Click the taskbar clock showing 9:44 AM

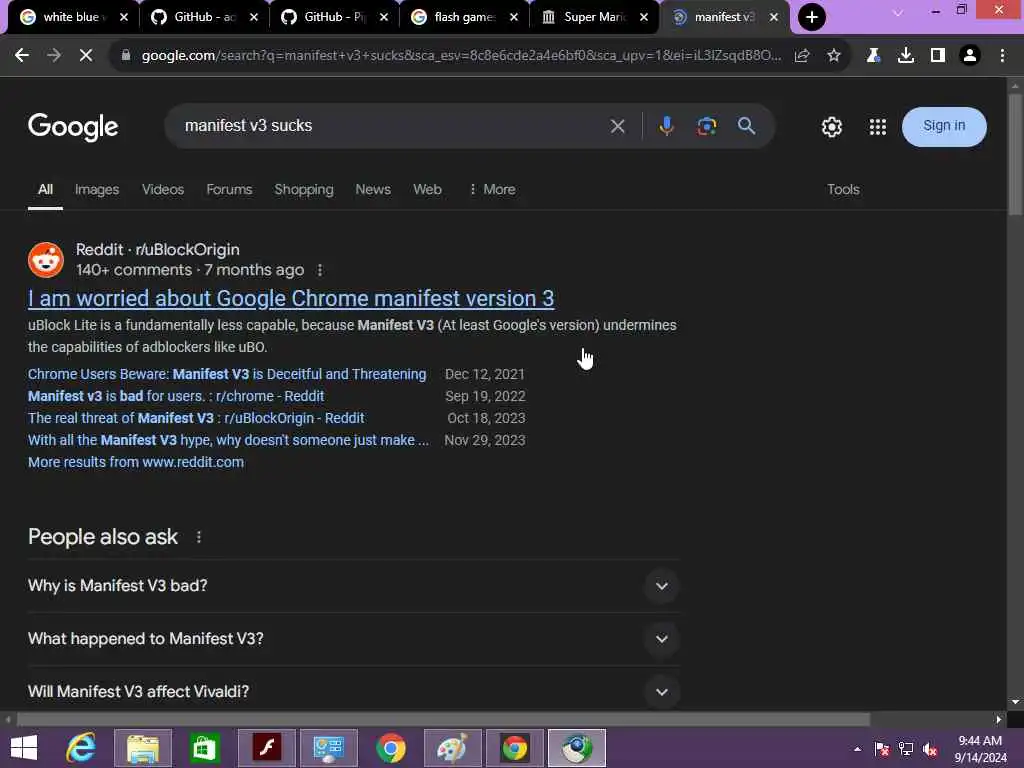980,749
